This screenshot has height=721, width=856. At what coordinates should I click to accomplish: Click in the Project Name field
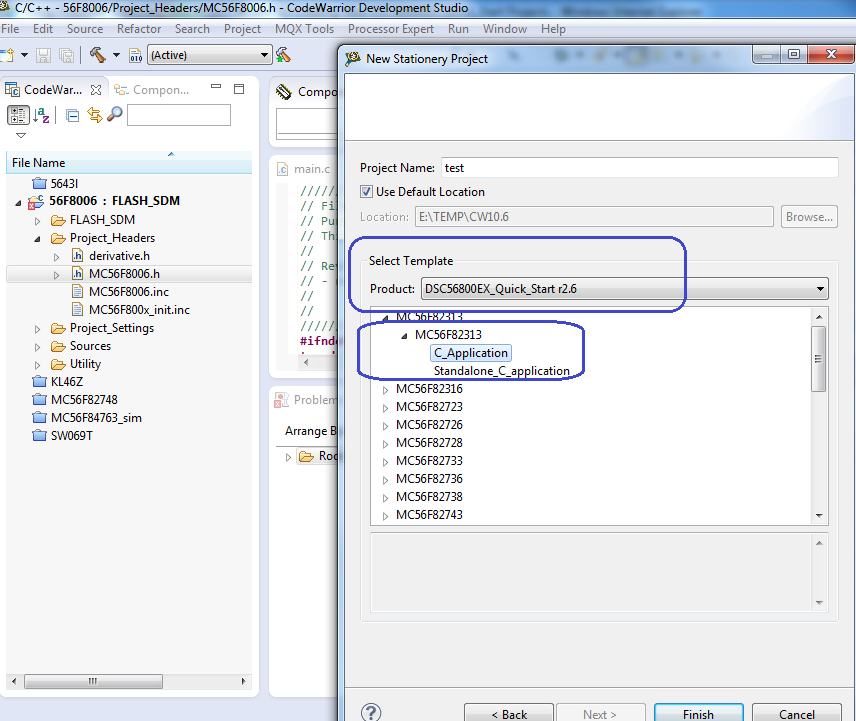[x=640, y=168]
